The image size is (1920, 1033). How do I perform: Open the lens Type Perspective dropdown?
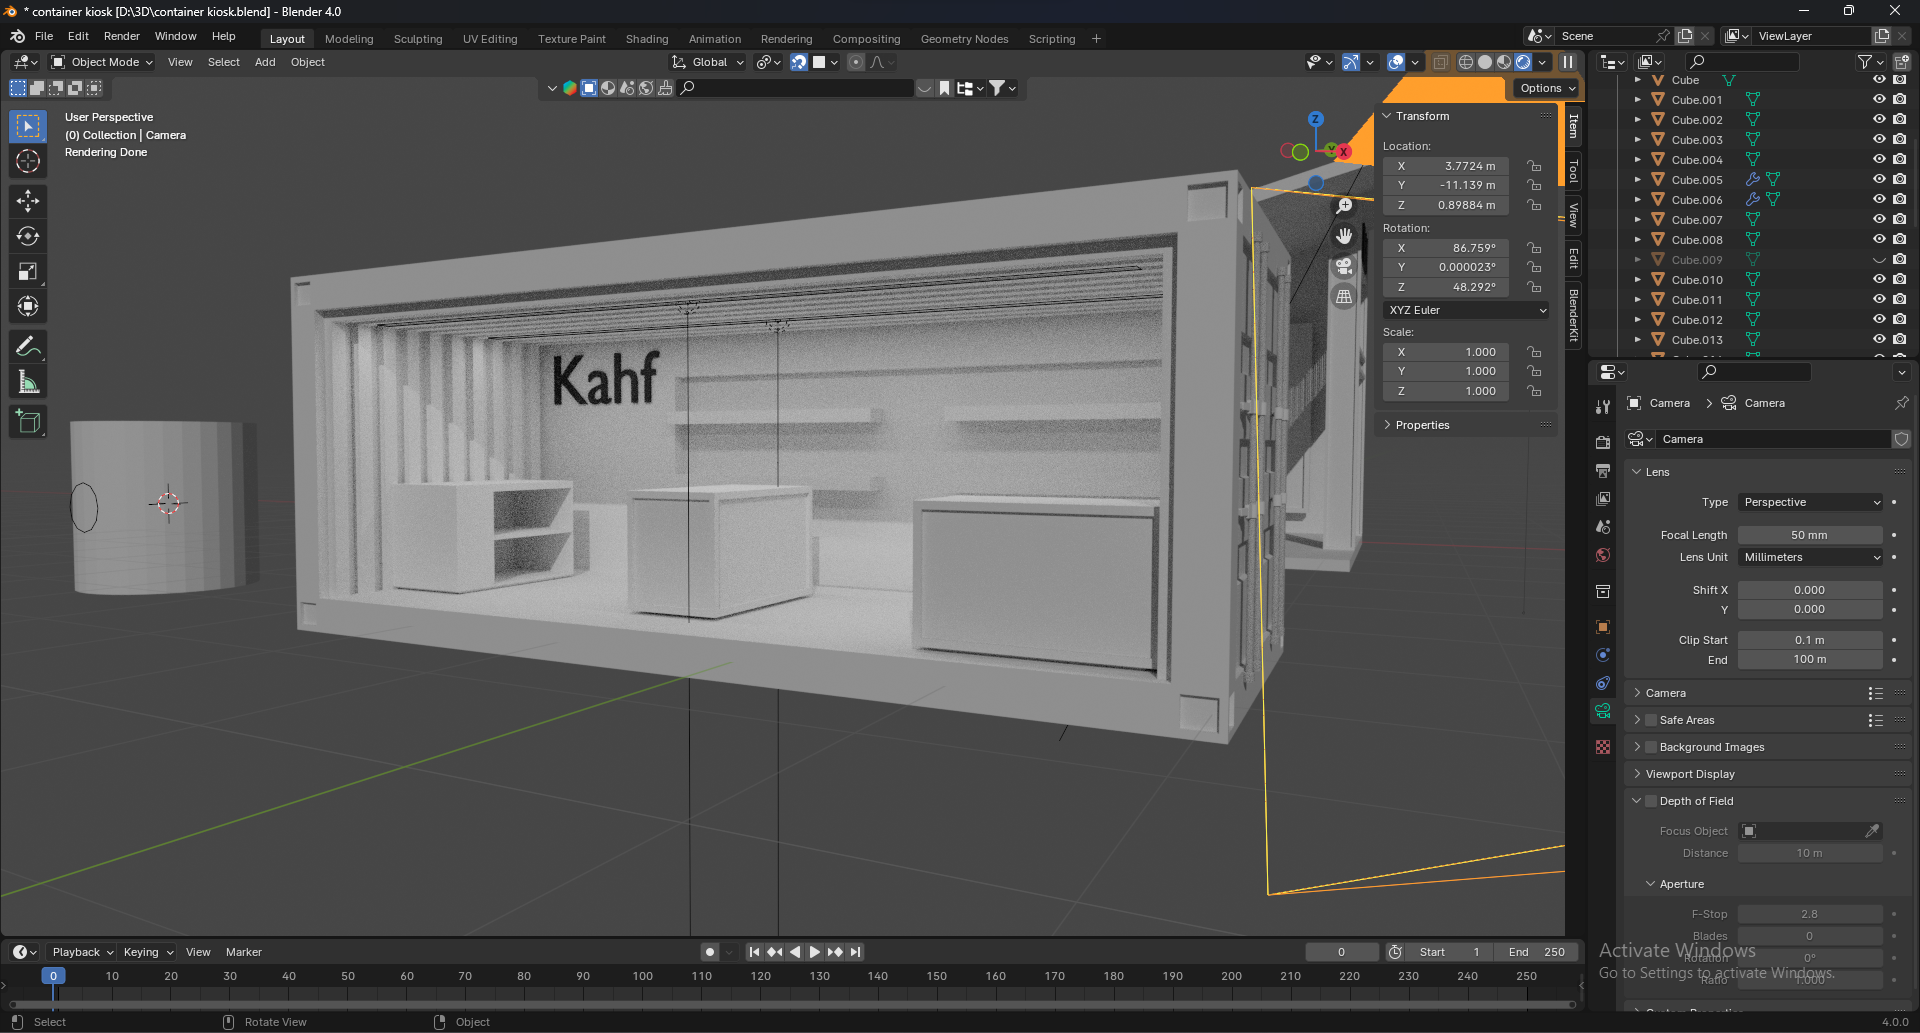click(x=1811, y=502)
